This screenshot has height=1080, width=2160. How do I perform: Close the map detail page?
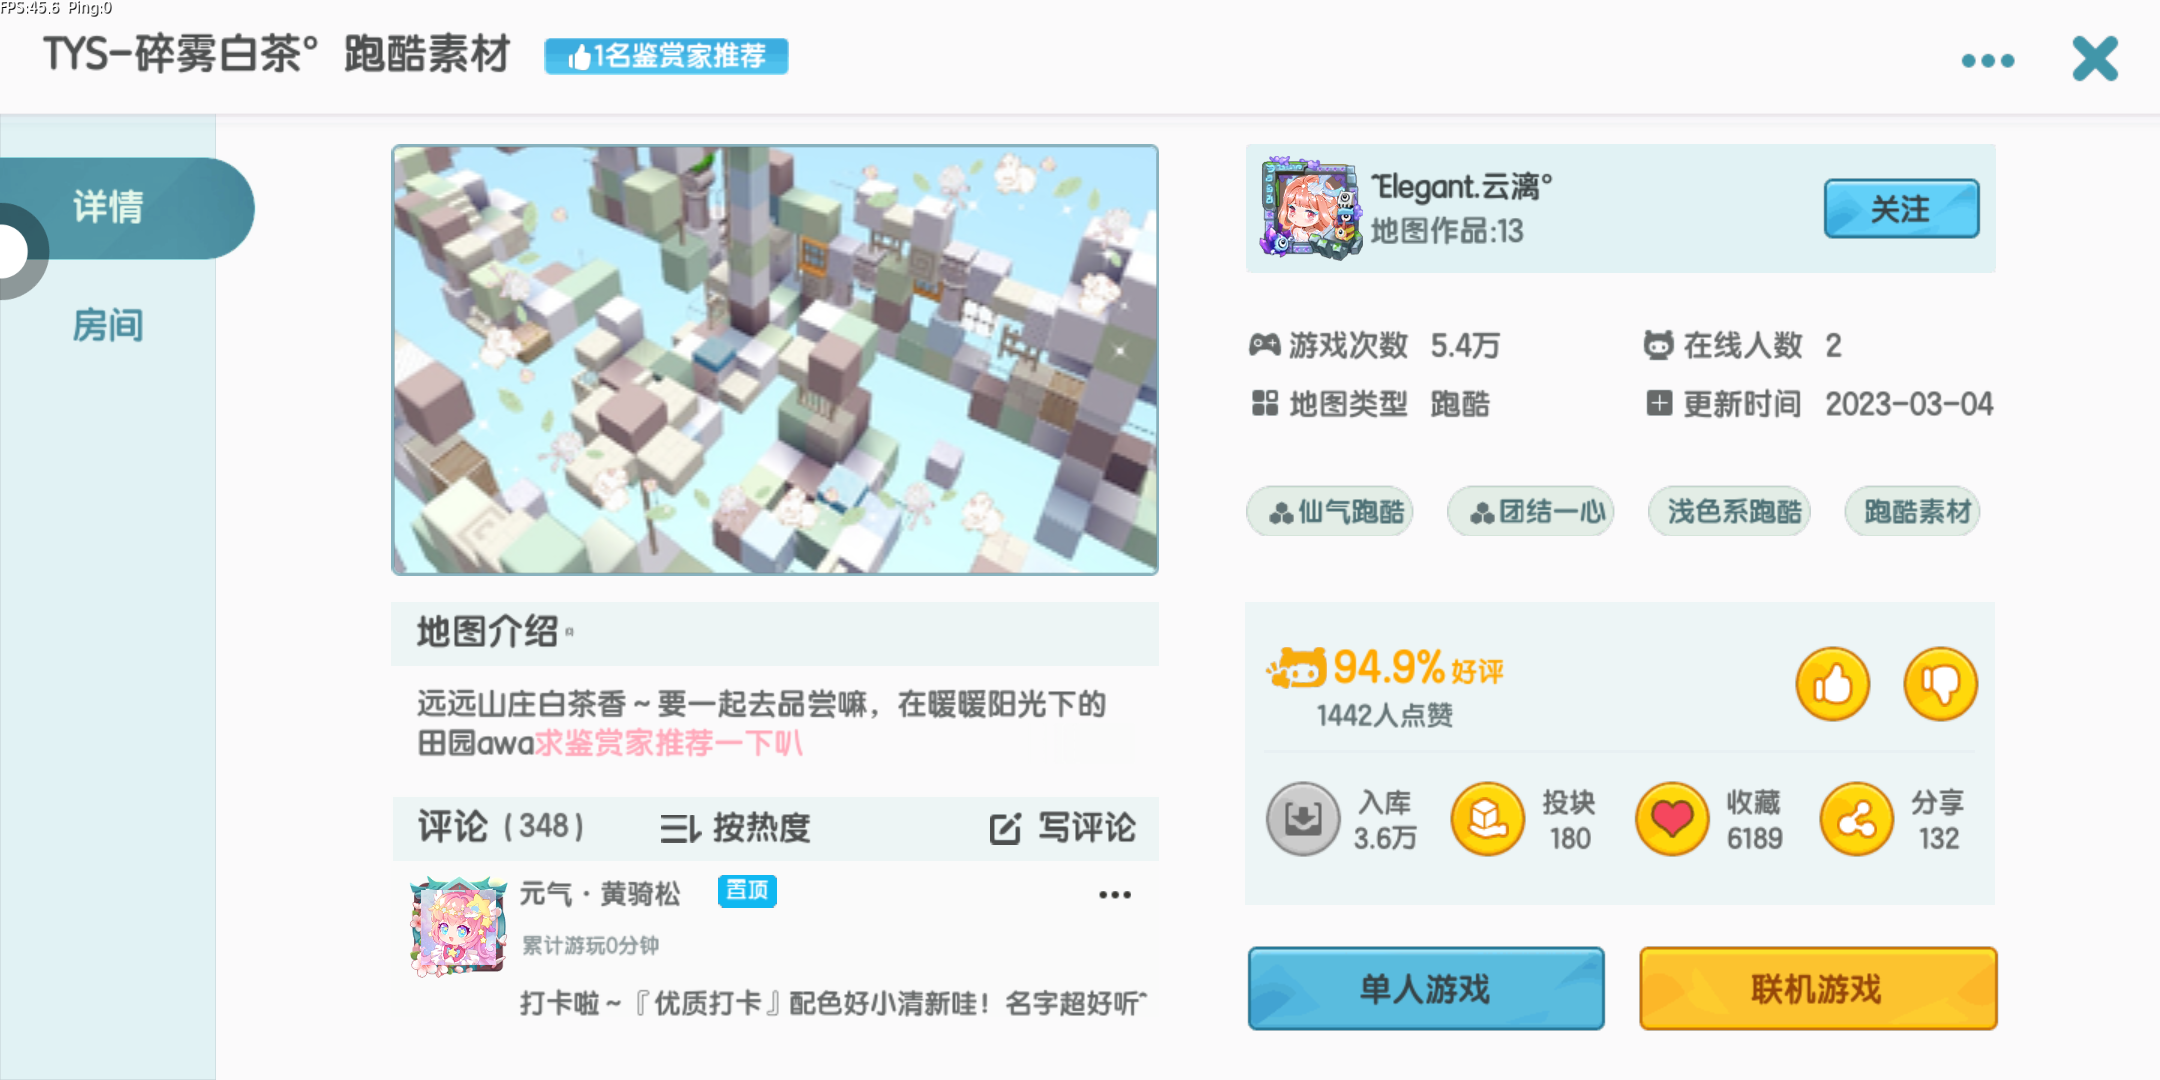pyautogui.click(x=2095, y=59)
